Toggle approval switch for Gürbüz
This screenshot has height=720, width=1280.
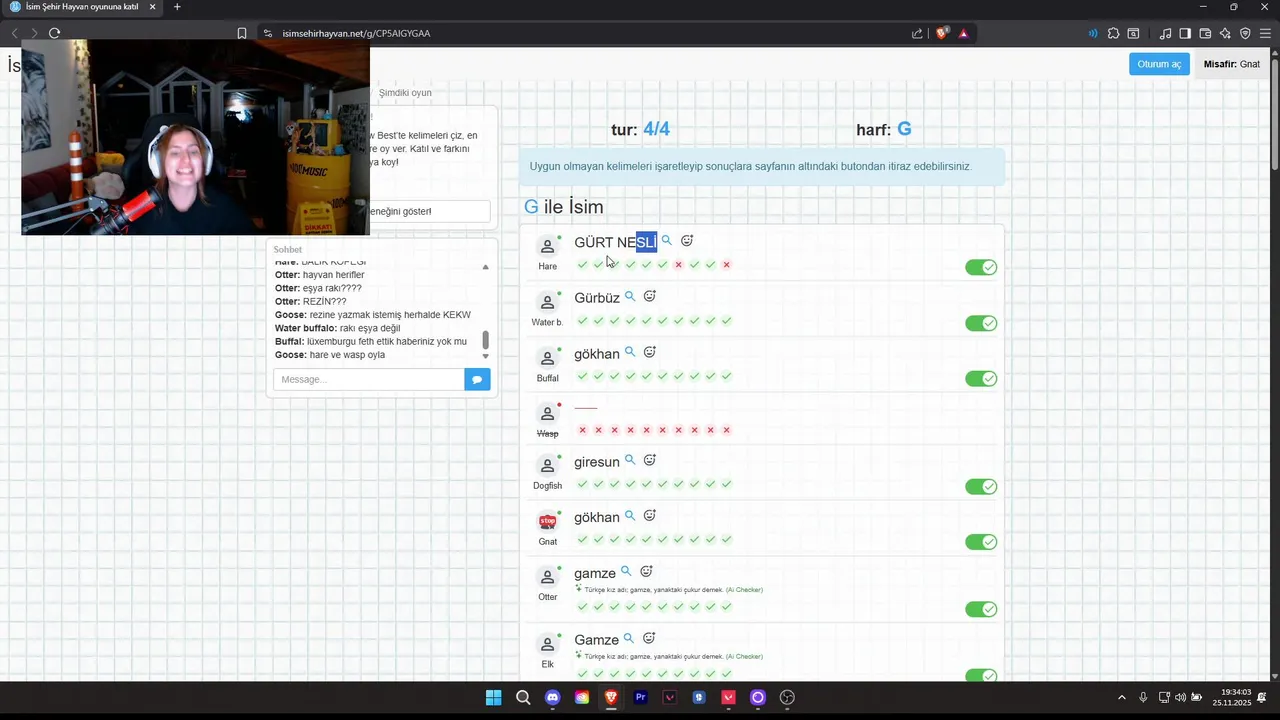pyautogui.click(x=981, y=323)
